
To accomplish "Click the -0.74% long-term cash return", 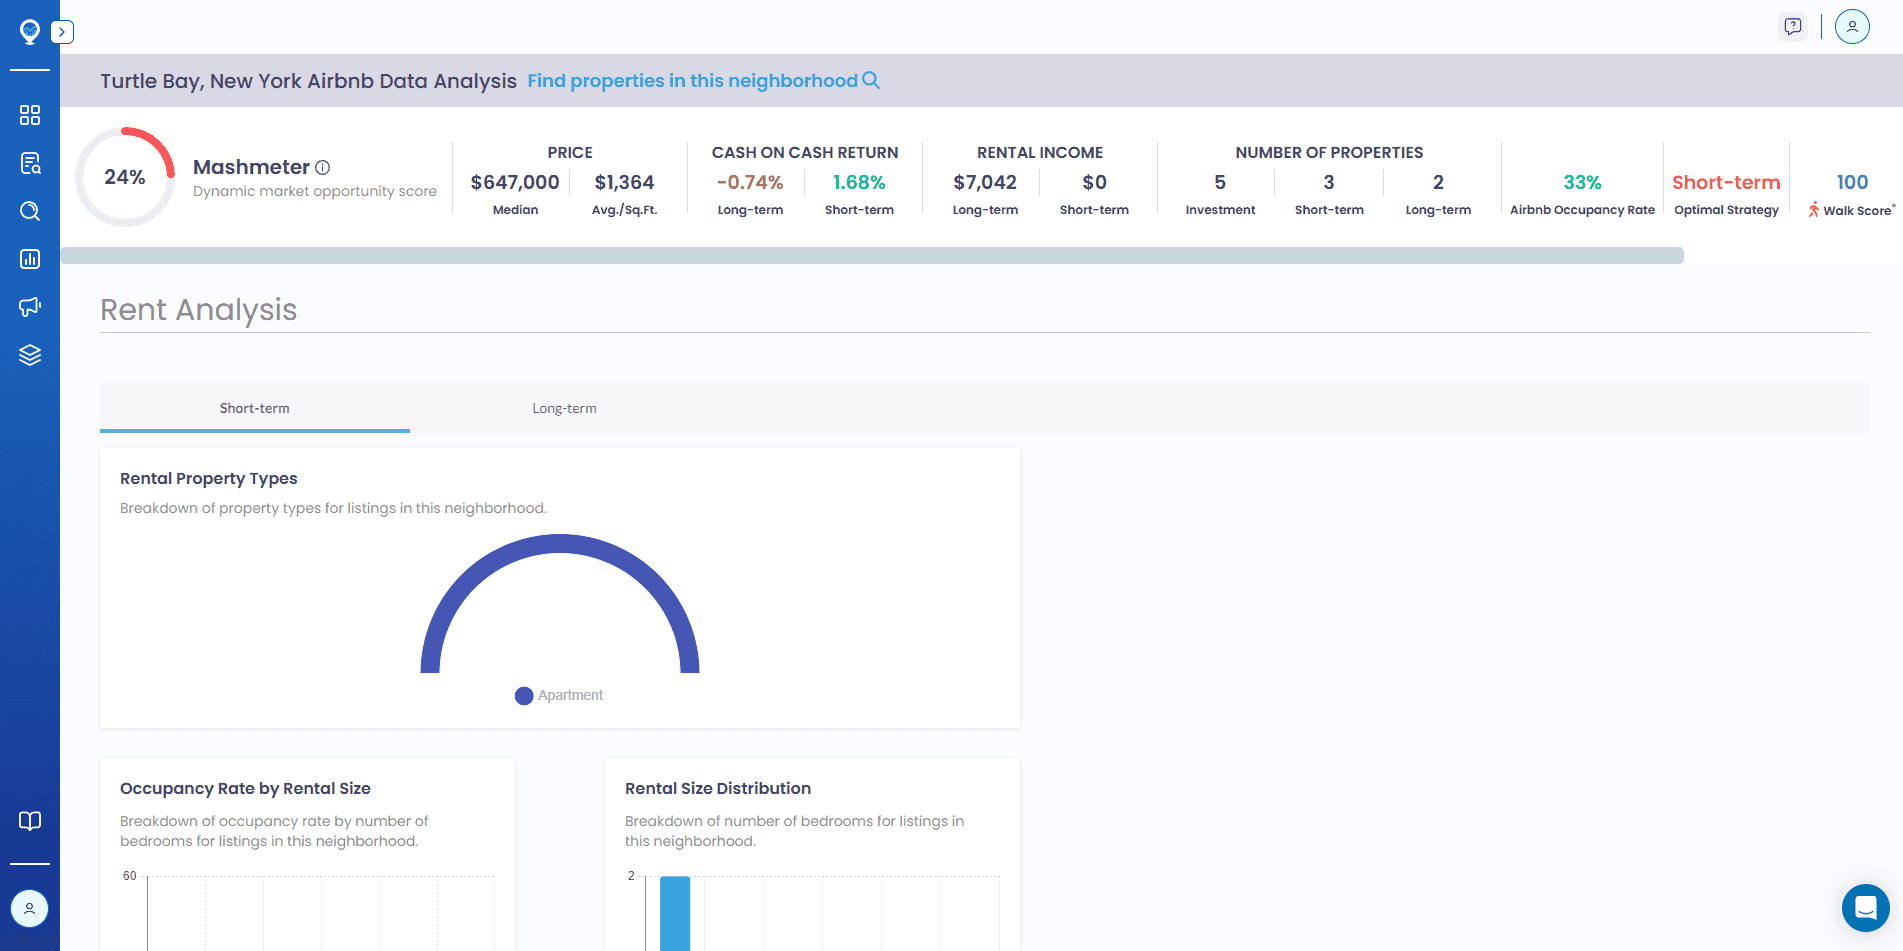I will click(750, 182).
